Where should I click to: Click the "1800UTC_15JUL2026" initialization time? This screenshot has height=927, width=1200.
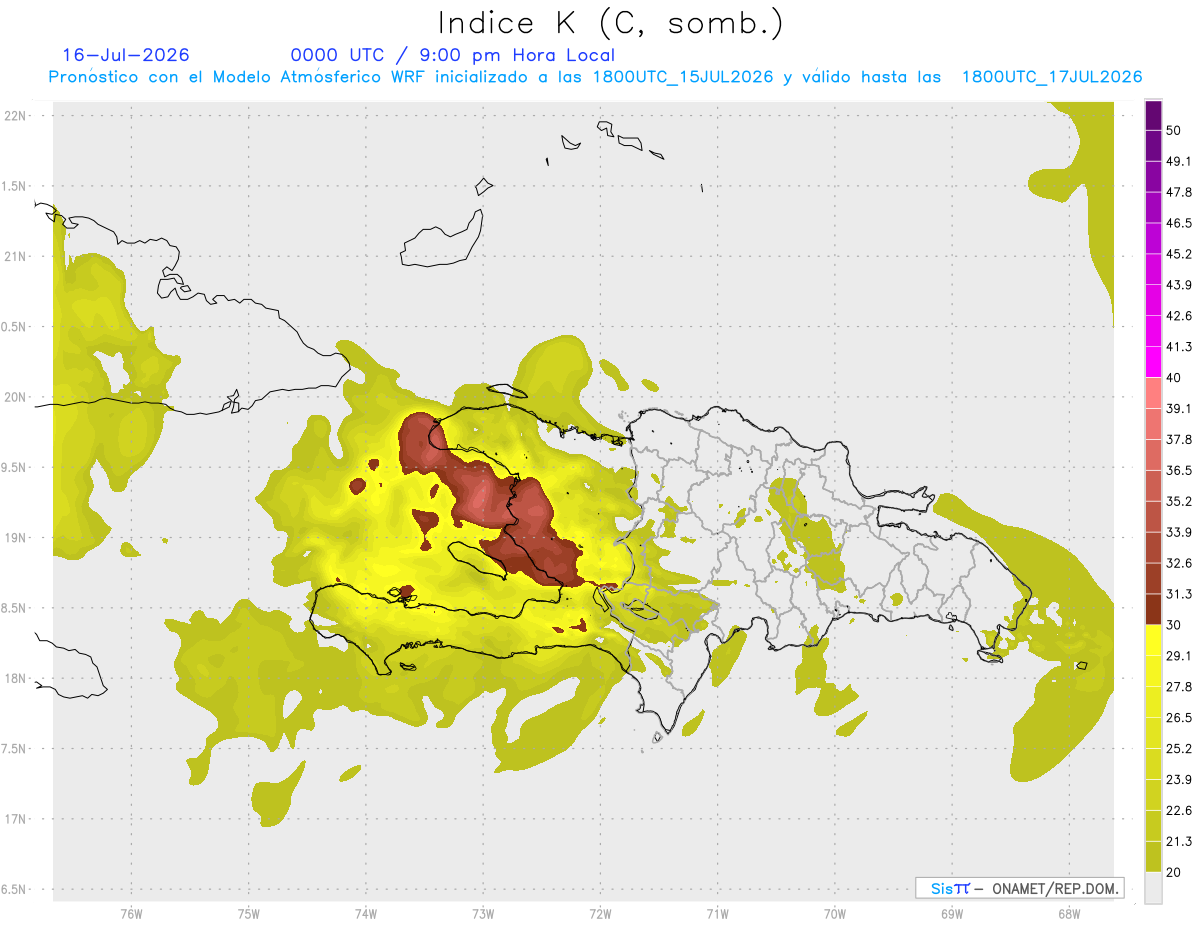[x=682, y=77]
